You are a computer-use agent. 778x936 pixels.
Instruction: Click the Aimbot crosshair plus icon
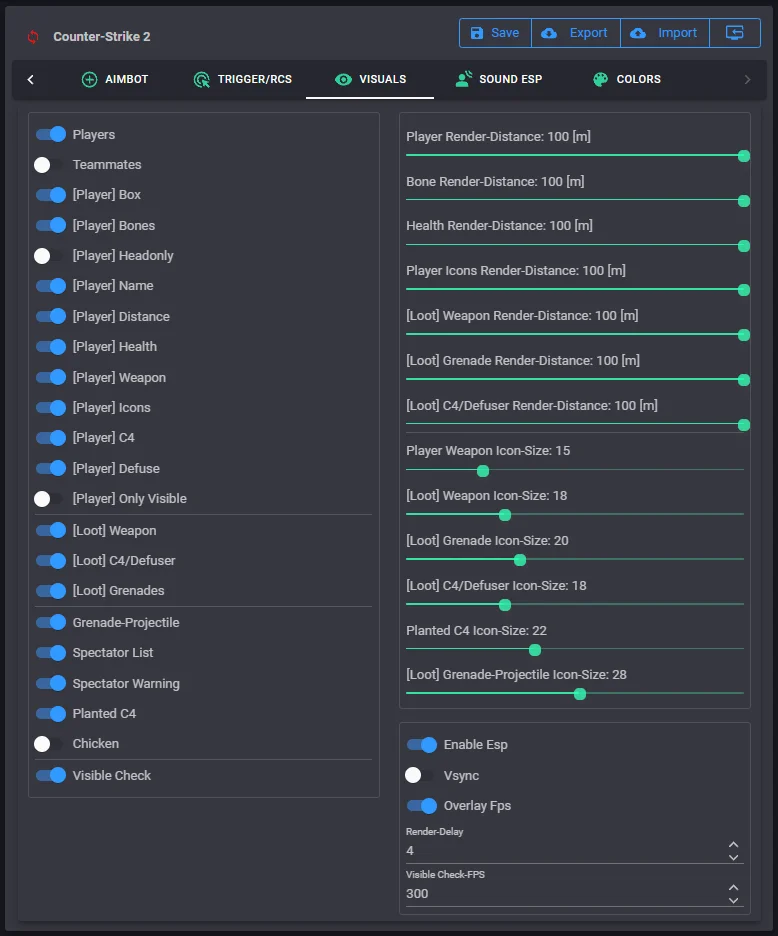tap(89, 79)
